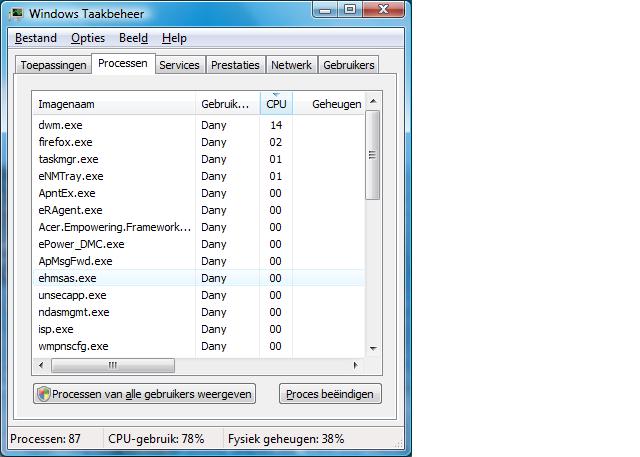Screen dimensions: 640x457
Task: Click Dany user cell for taskmgr.exe
Action: tap(213, 159)
